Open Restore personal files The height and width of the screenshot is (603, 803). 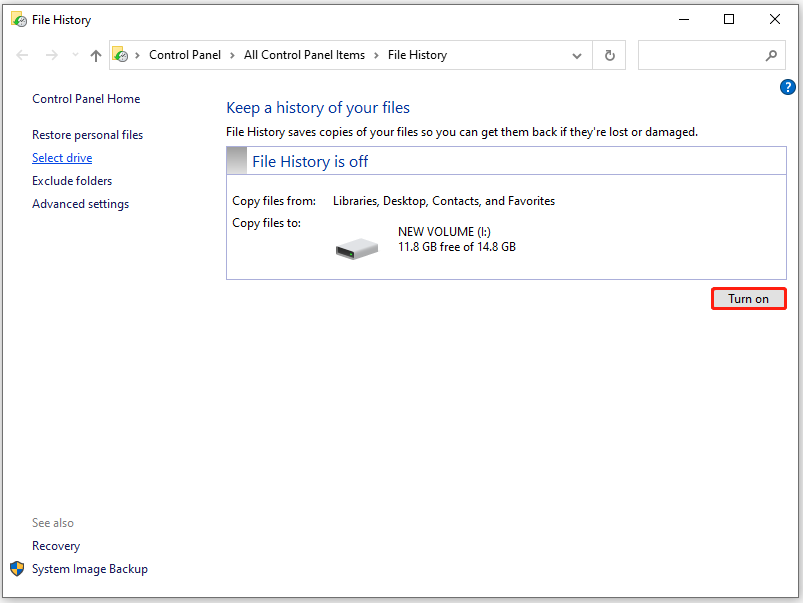[88, 135]
